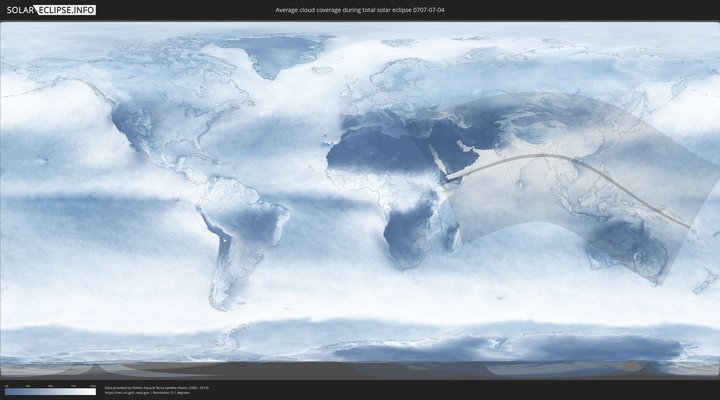Screen dimensions: 720x400
Task: Click the average cloud coverage title text
Action: point(359,10)
